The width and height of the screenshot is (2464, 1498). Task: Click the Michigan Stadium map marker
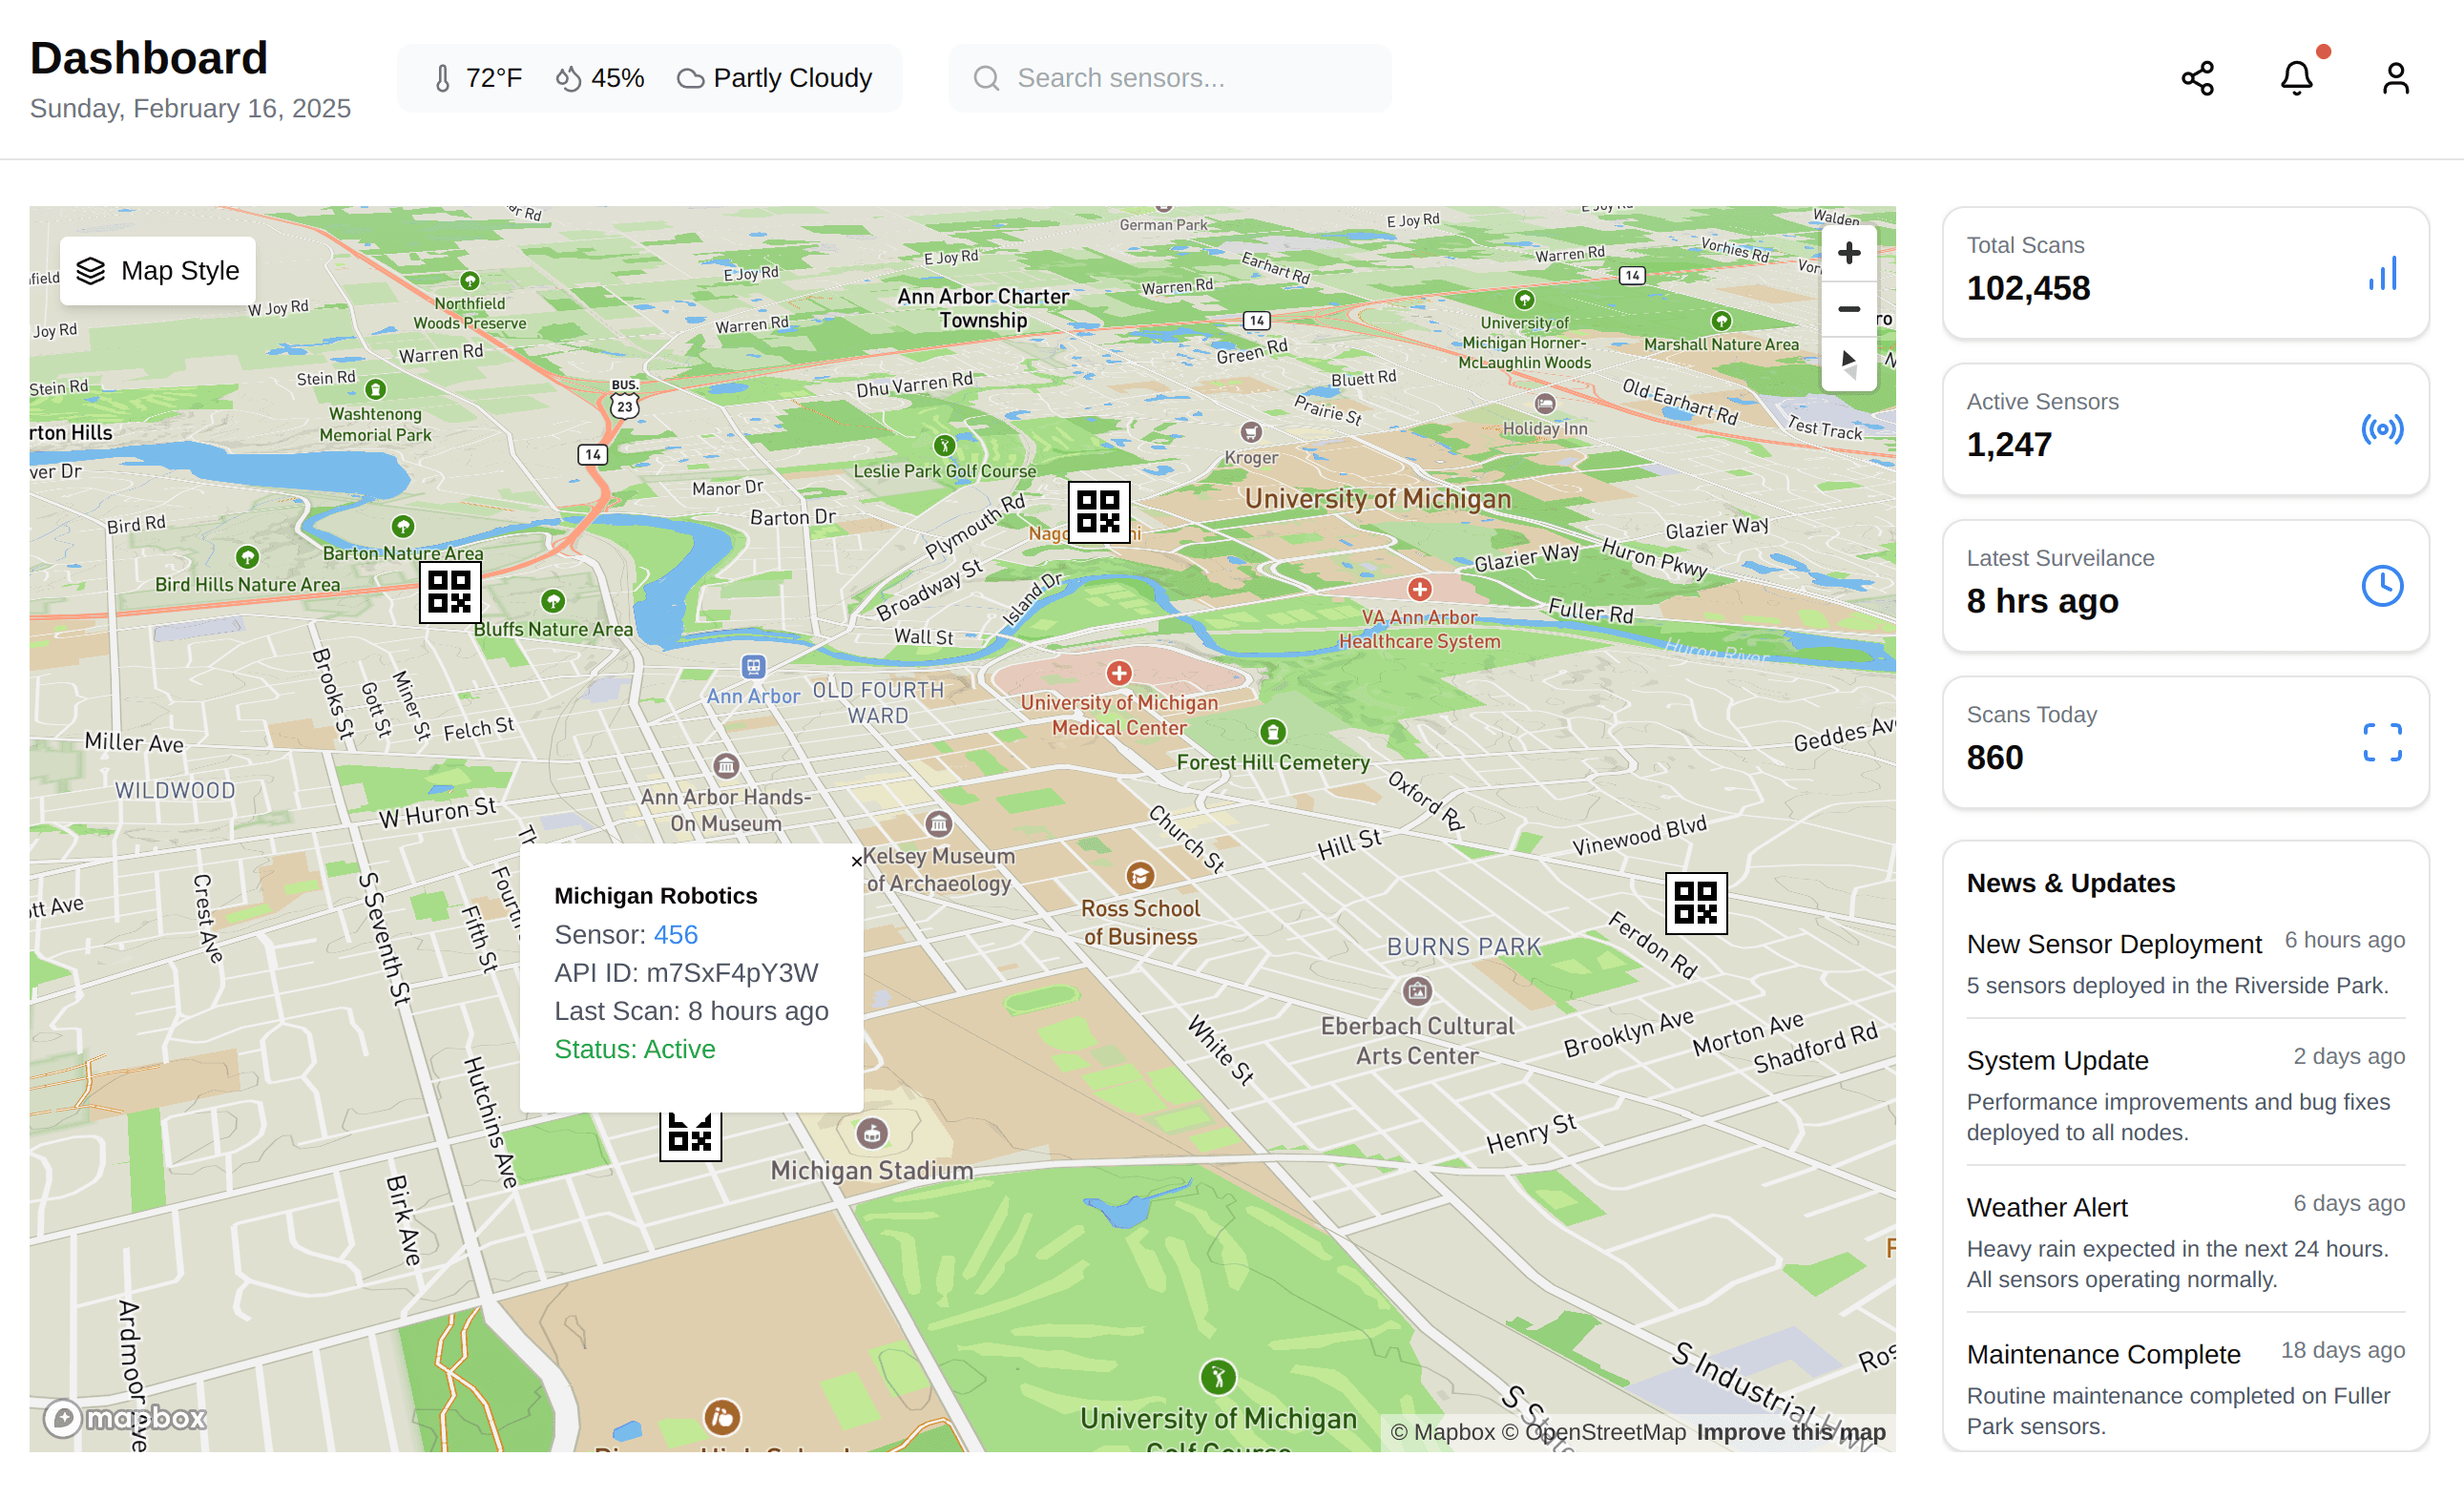[x=872, y=1133]
